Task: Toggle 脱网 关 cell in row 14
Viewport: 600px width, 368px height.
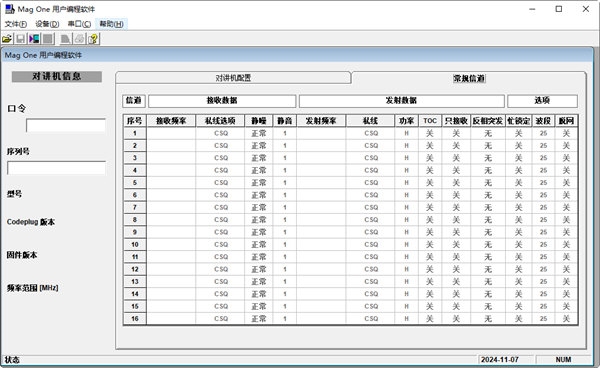Action: tap(566, 294)
